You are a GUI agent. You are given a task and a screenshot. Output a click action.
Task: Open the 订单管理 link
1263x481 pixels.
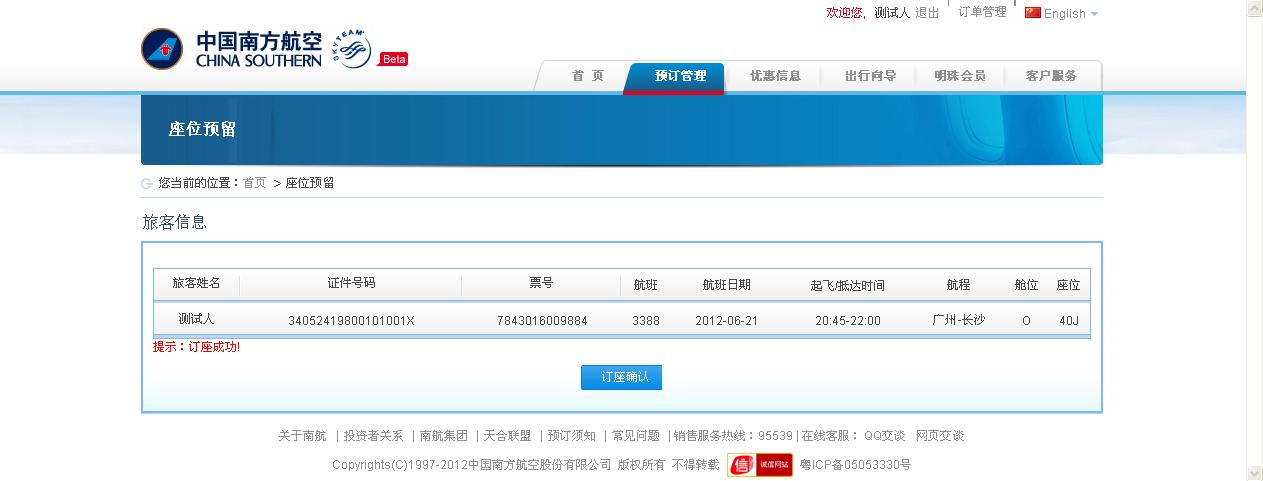[x=982, y=13]
